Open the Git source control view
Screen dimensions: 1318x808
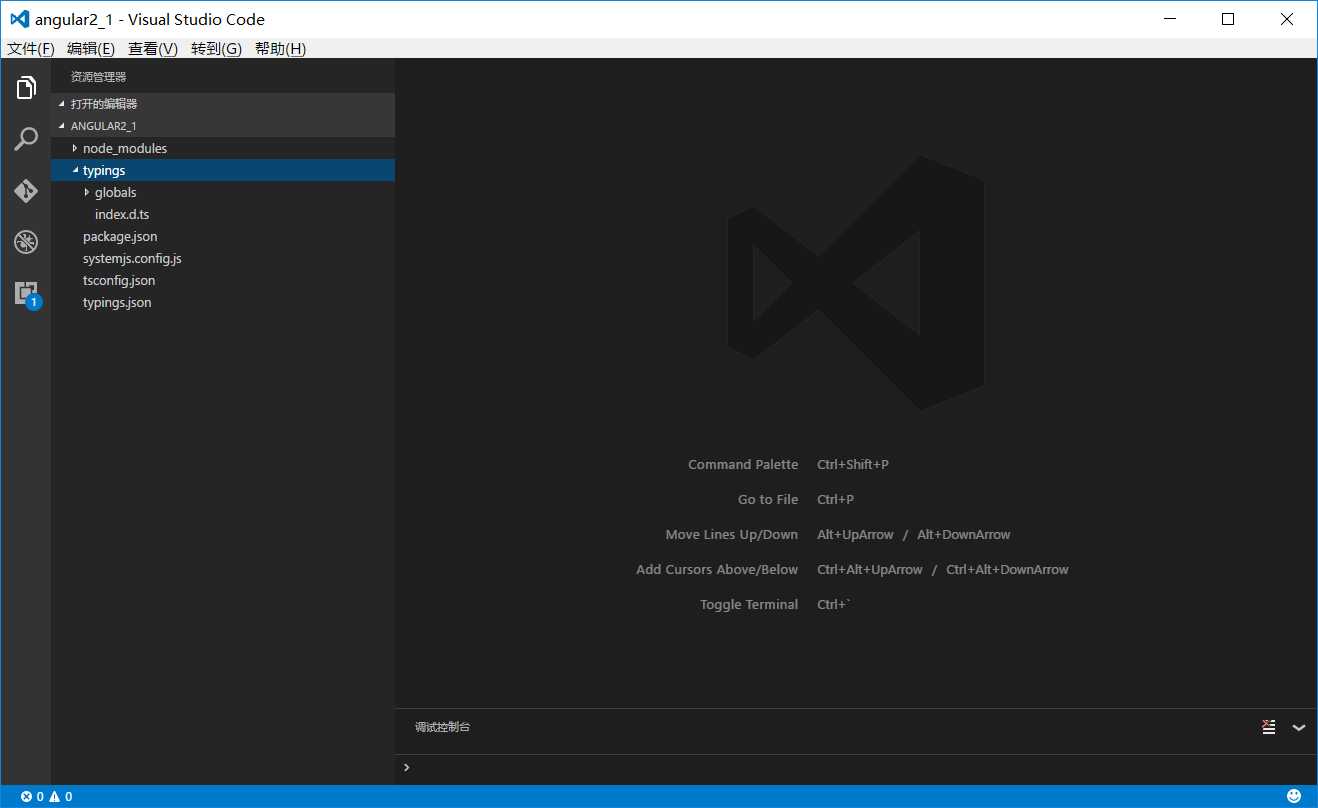tap(26, 191)
